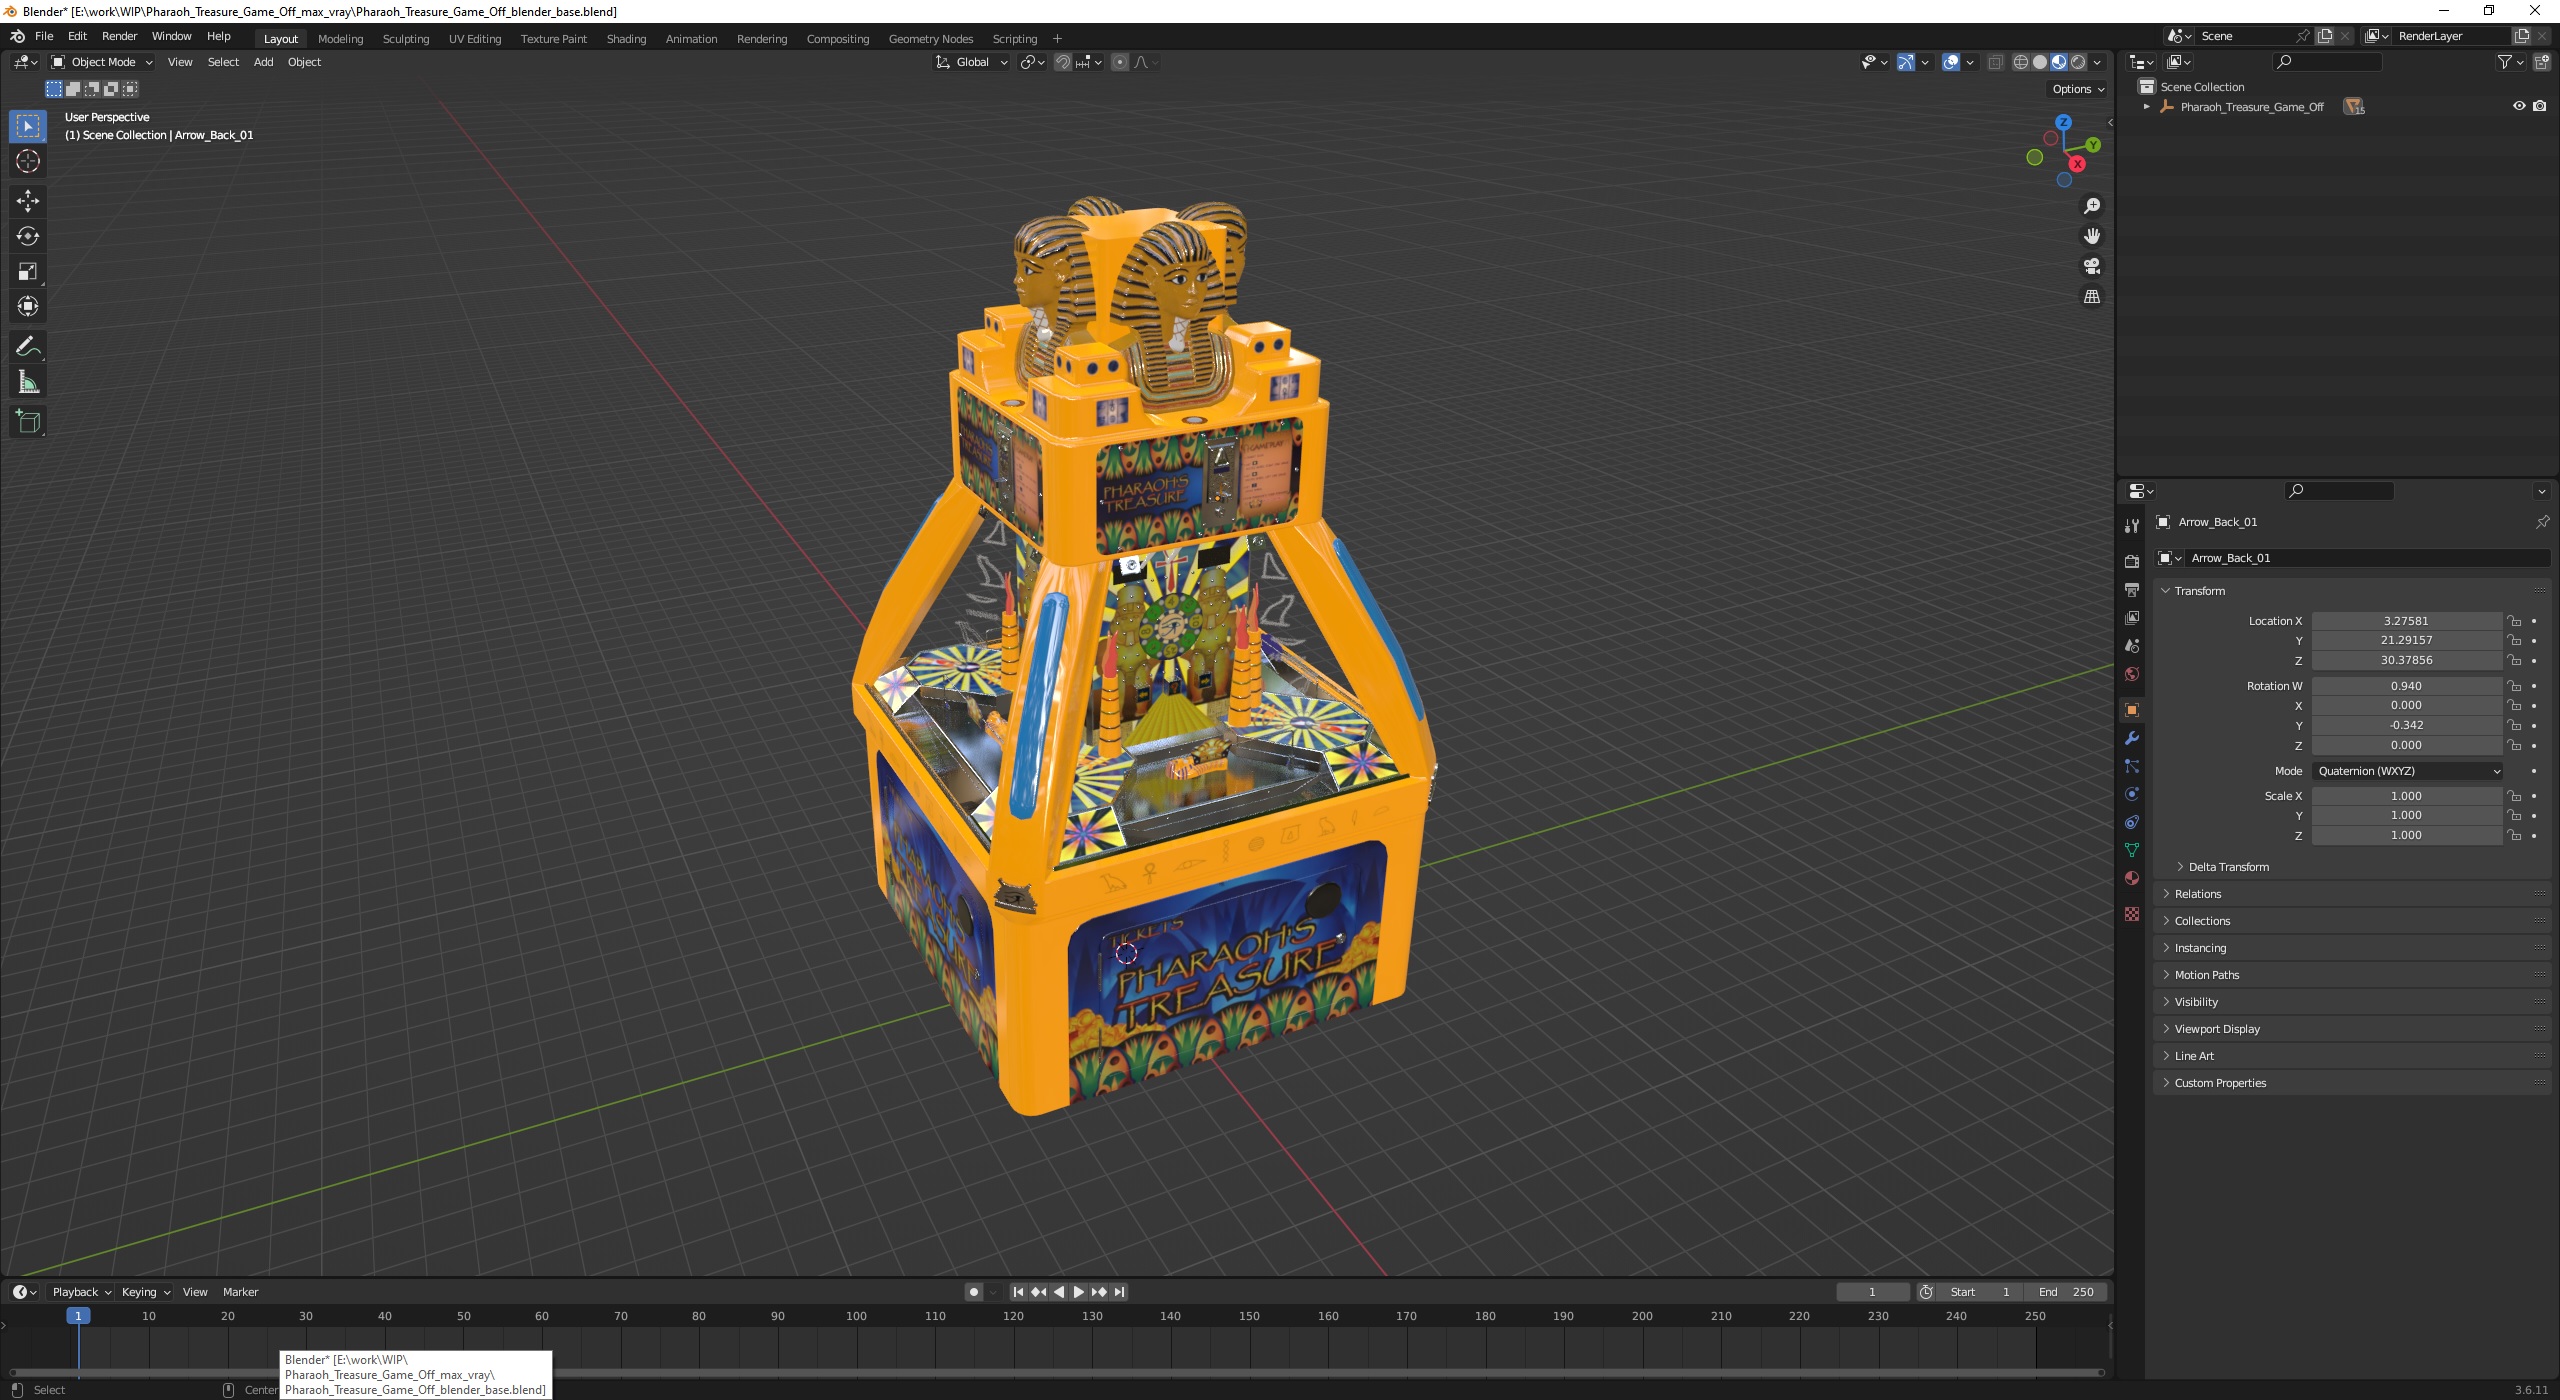
Task: Open the Tool properties tab
Action: pos(2131,526)
